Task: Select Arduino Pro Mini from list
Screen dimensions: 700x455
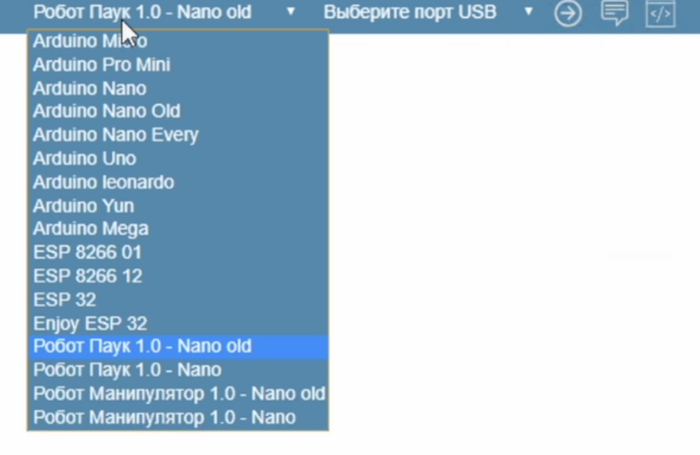Action: coord(101,65)
